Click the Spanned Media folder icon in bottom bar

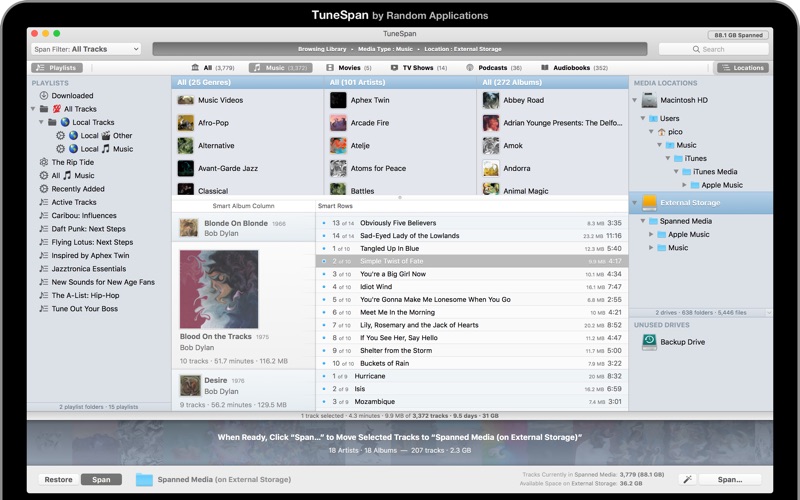(x=144, y=480)
